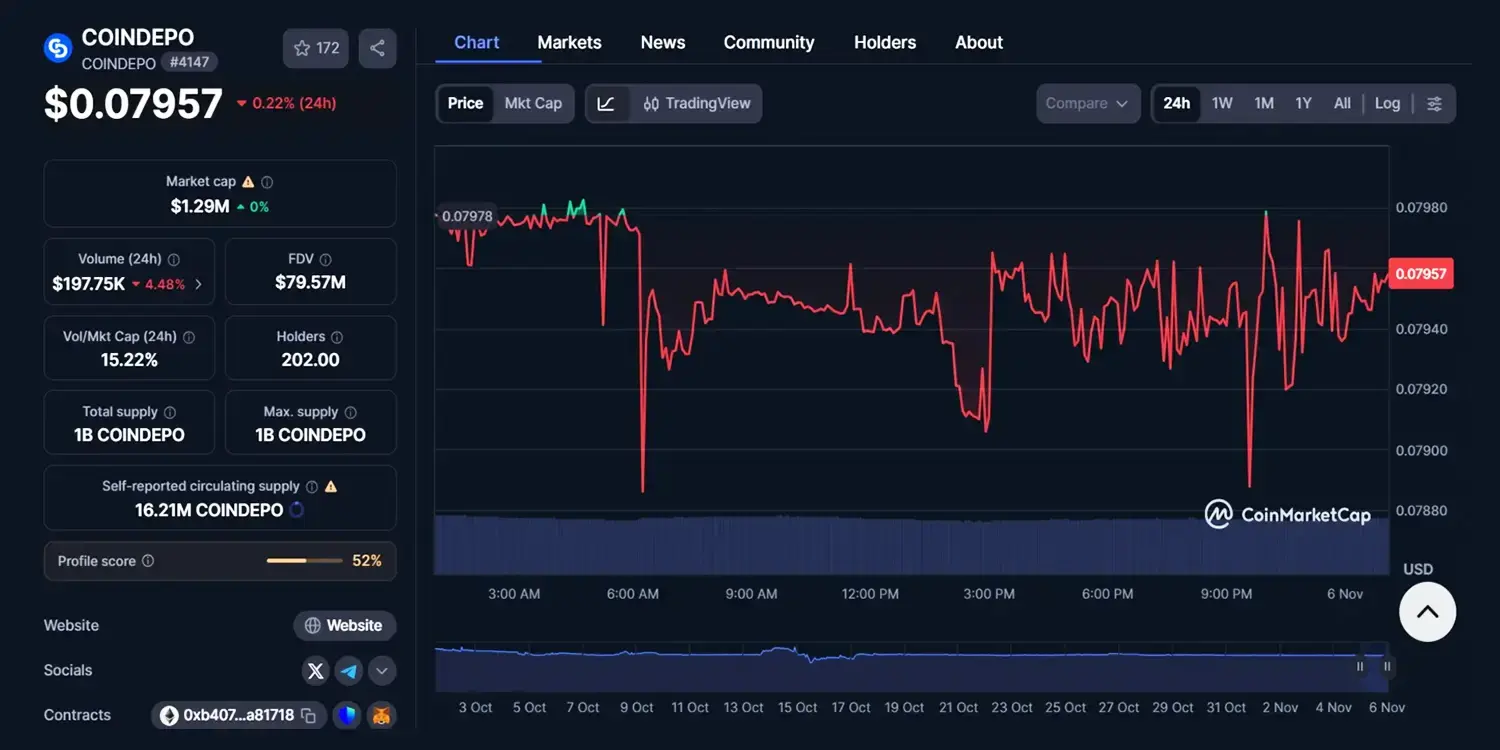Add COINDEPO to watchlist with star button

[x=315, y=48]
